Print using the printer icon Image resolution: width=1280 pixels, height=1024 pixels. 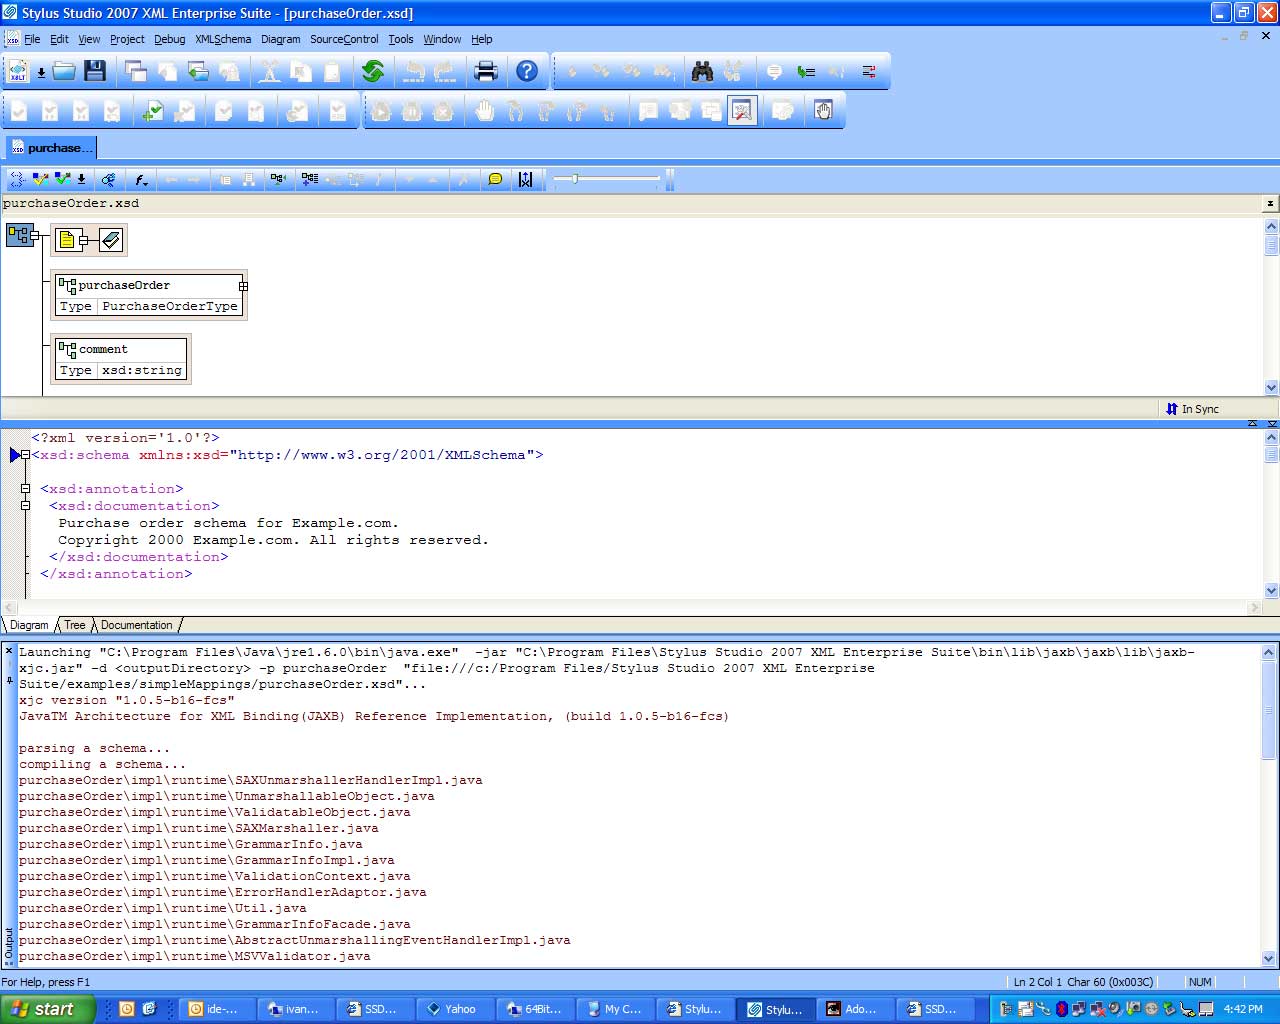tap(486, 71)
